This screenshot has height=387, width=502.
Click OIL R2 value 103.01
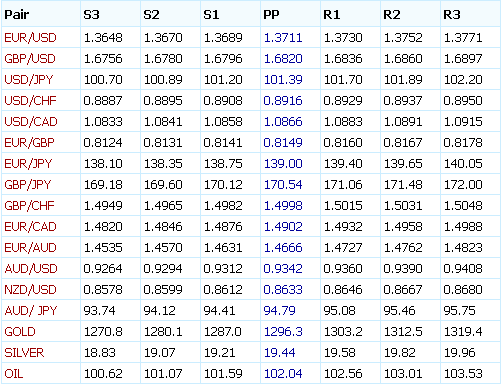click(x=403, y=374)
